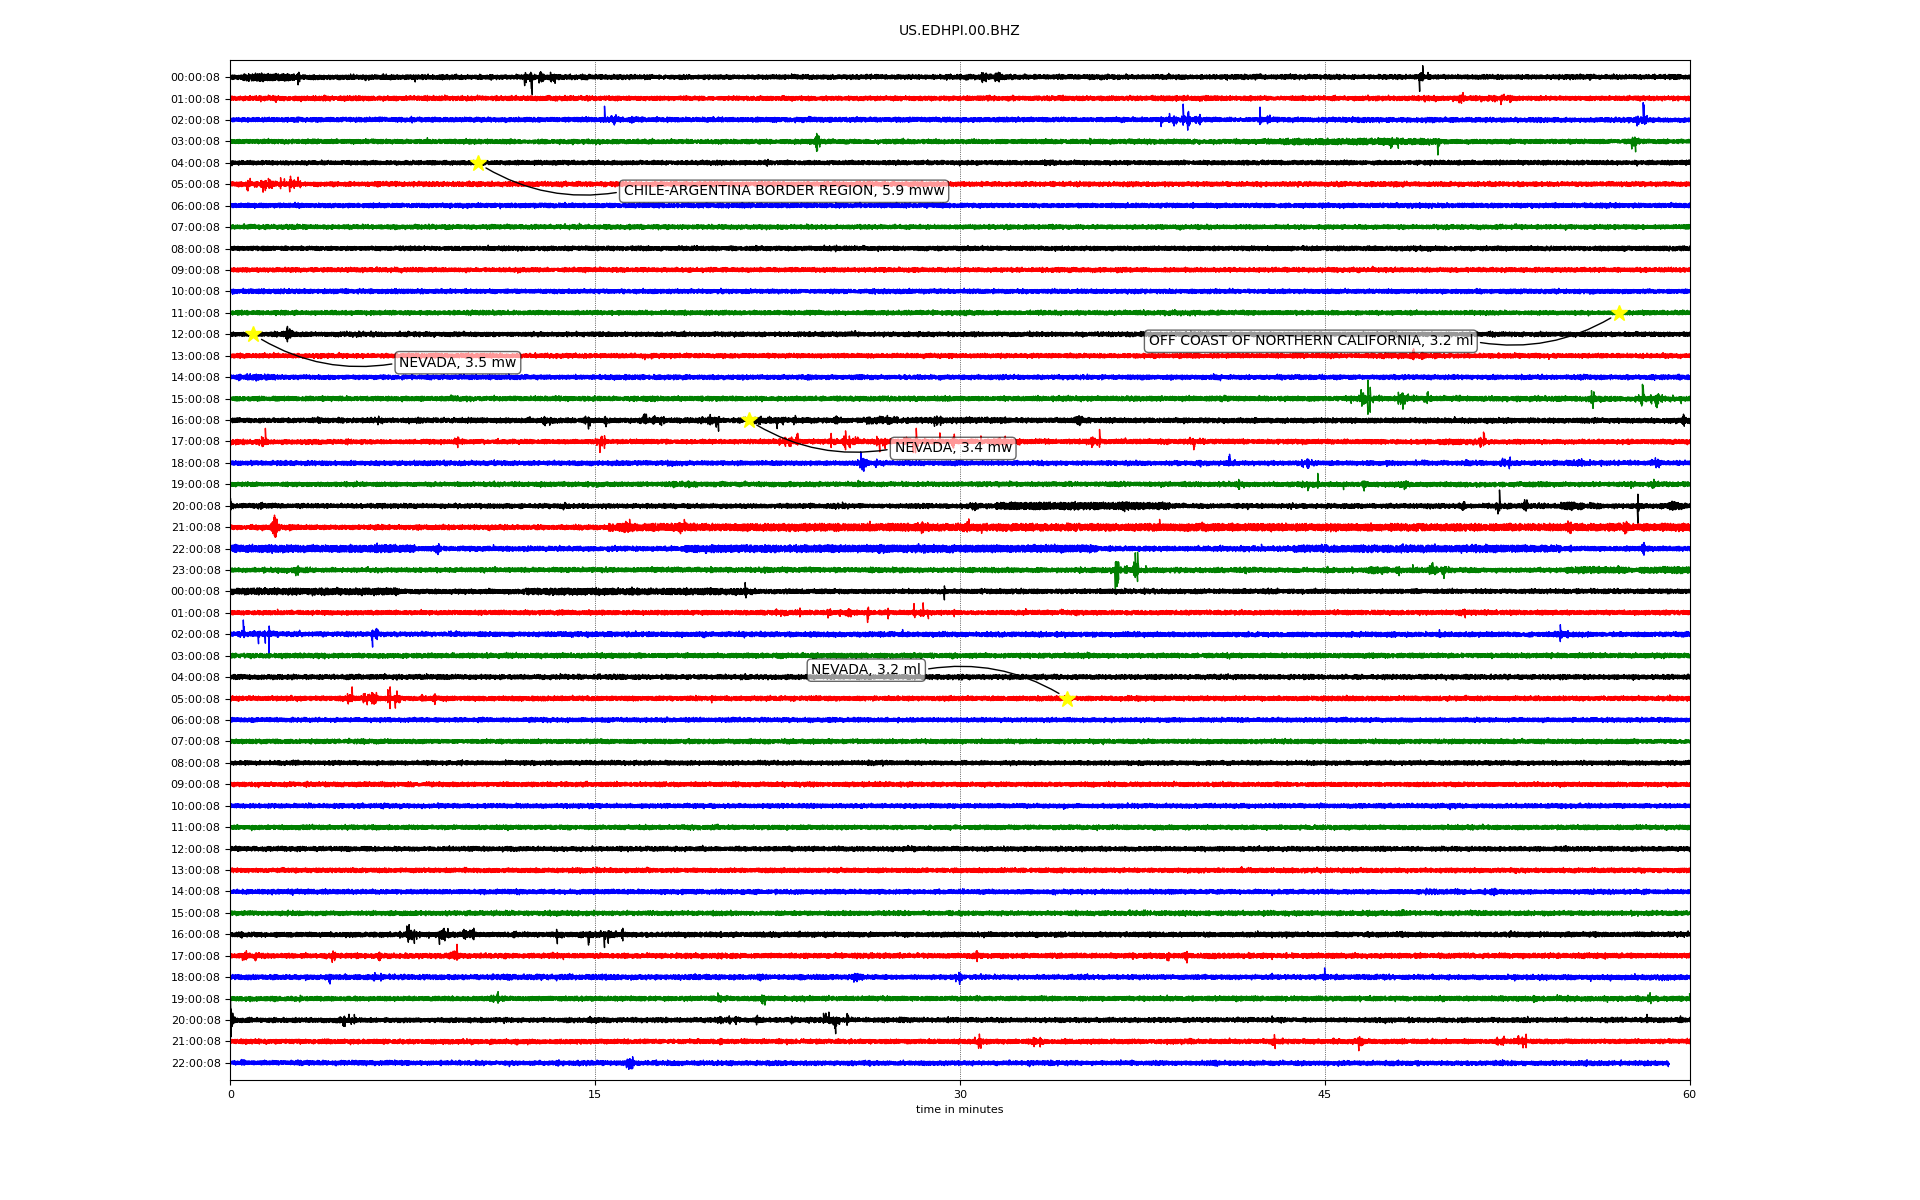Click the NEVADA, 3.2 ml annotation box
The image size is (1920, 1200).
(x=865, y=670)
